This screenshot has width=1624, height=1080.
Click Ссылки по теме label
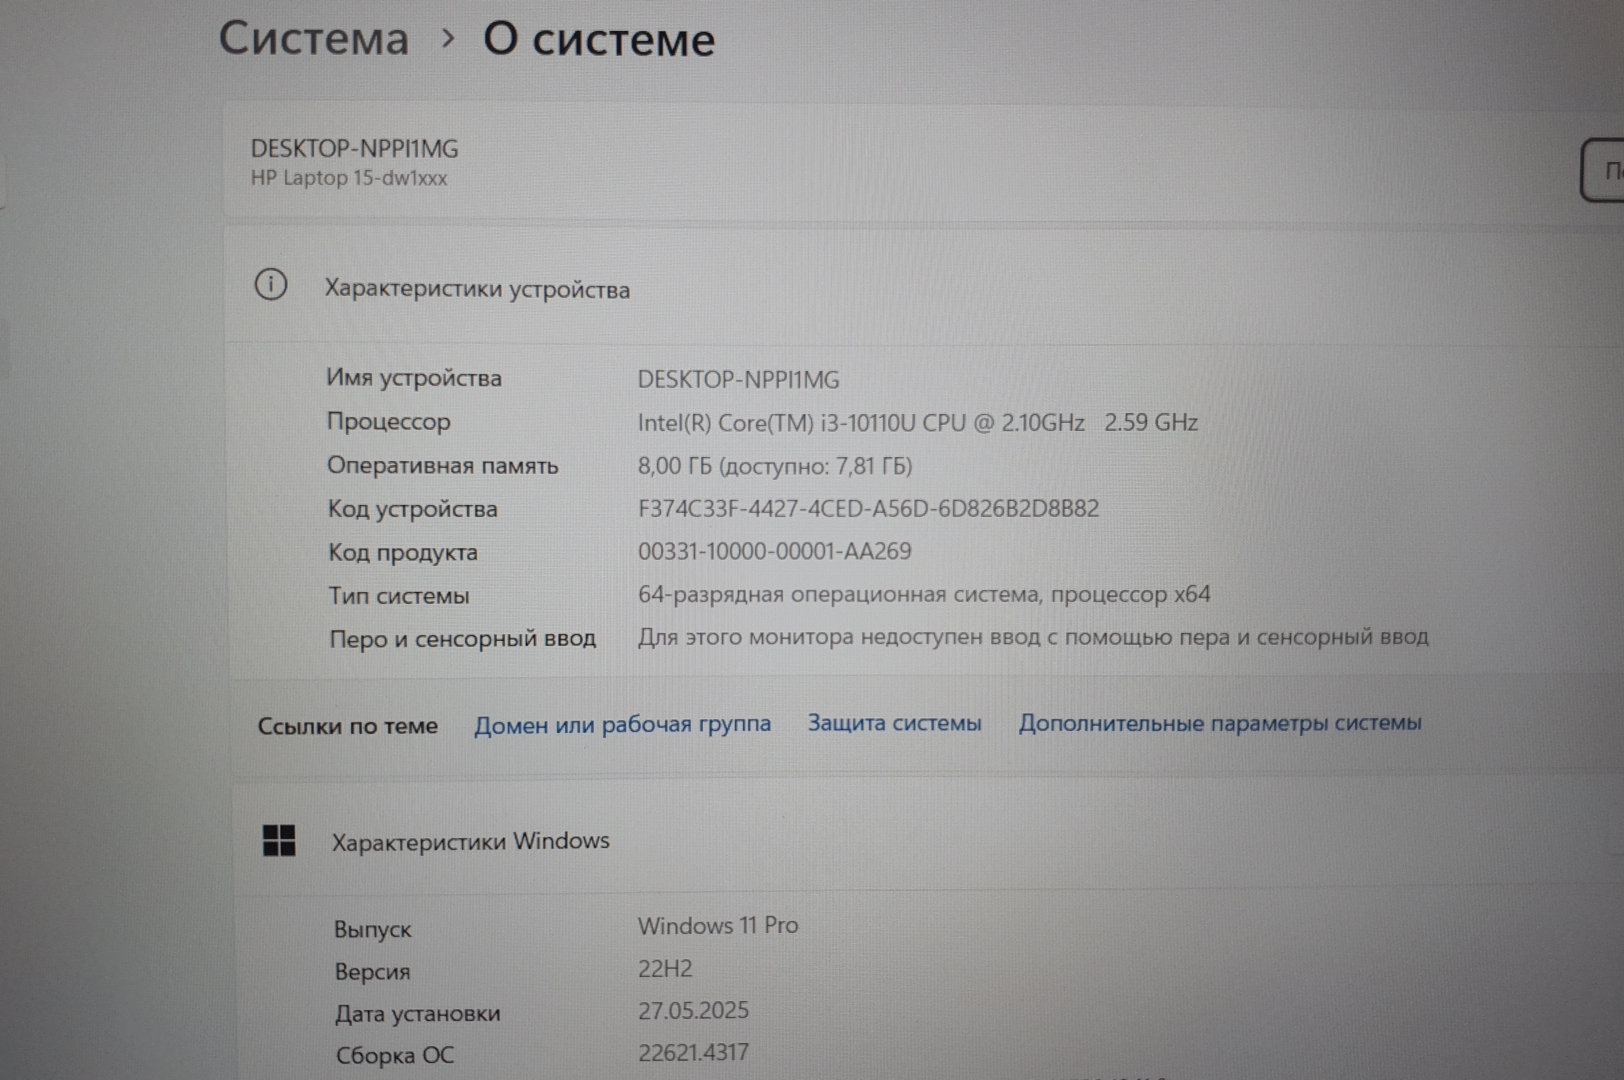[x=348, y=726]
